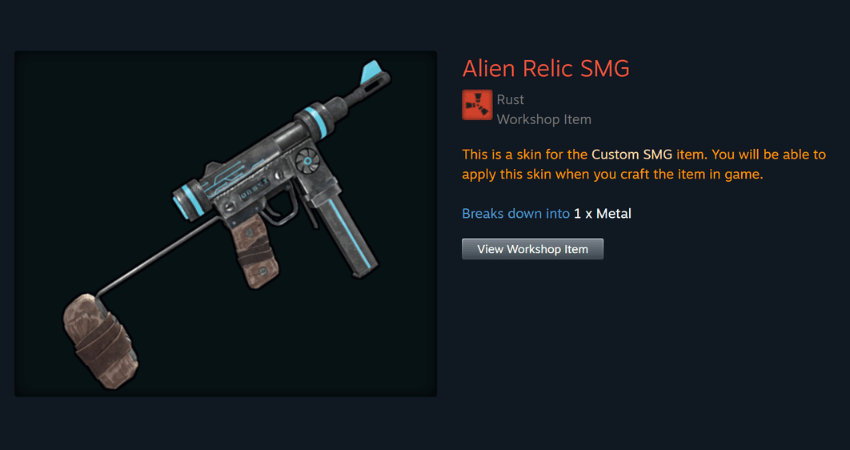850x450 pixels.
Task: Click the Workshop Item label
Action: [x=544, y=119]
